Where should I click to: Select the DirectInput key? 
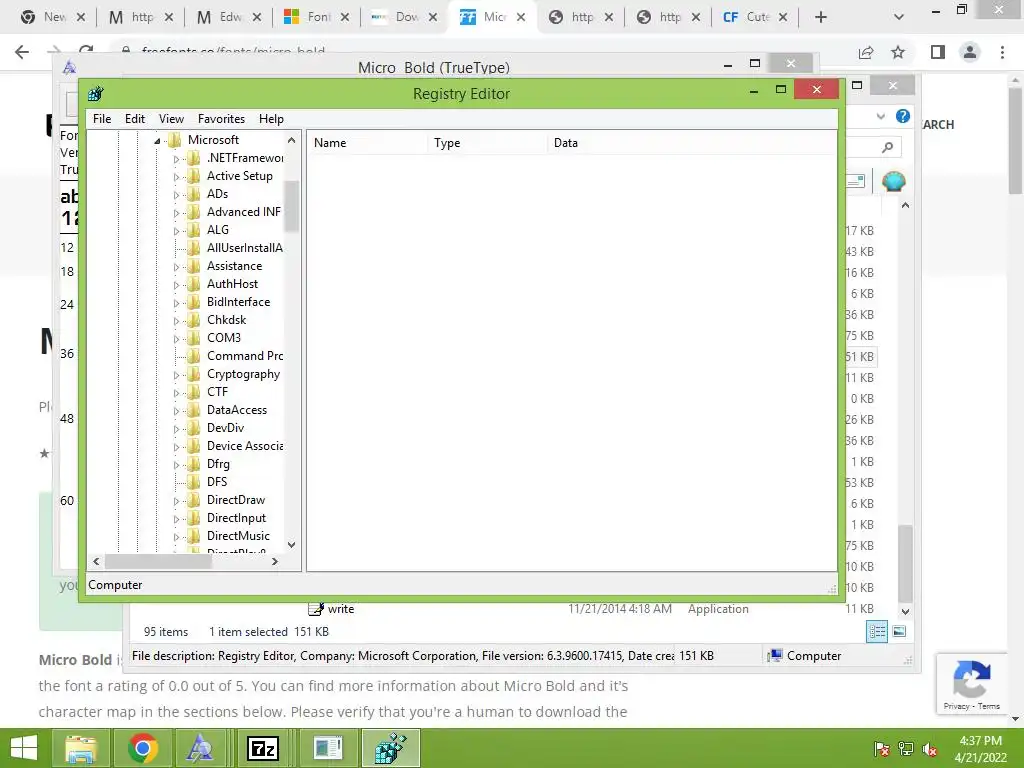(x=236, y=518)
